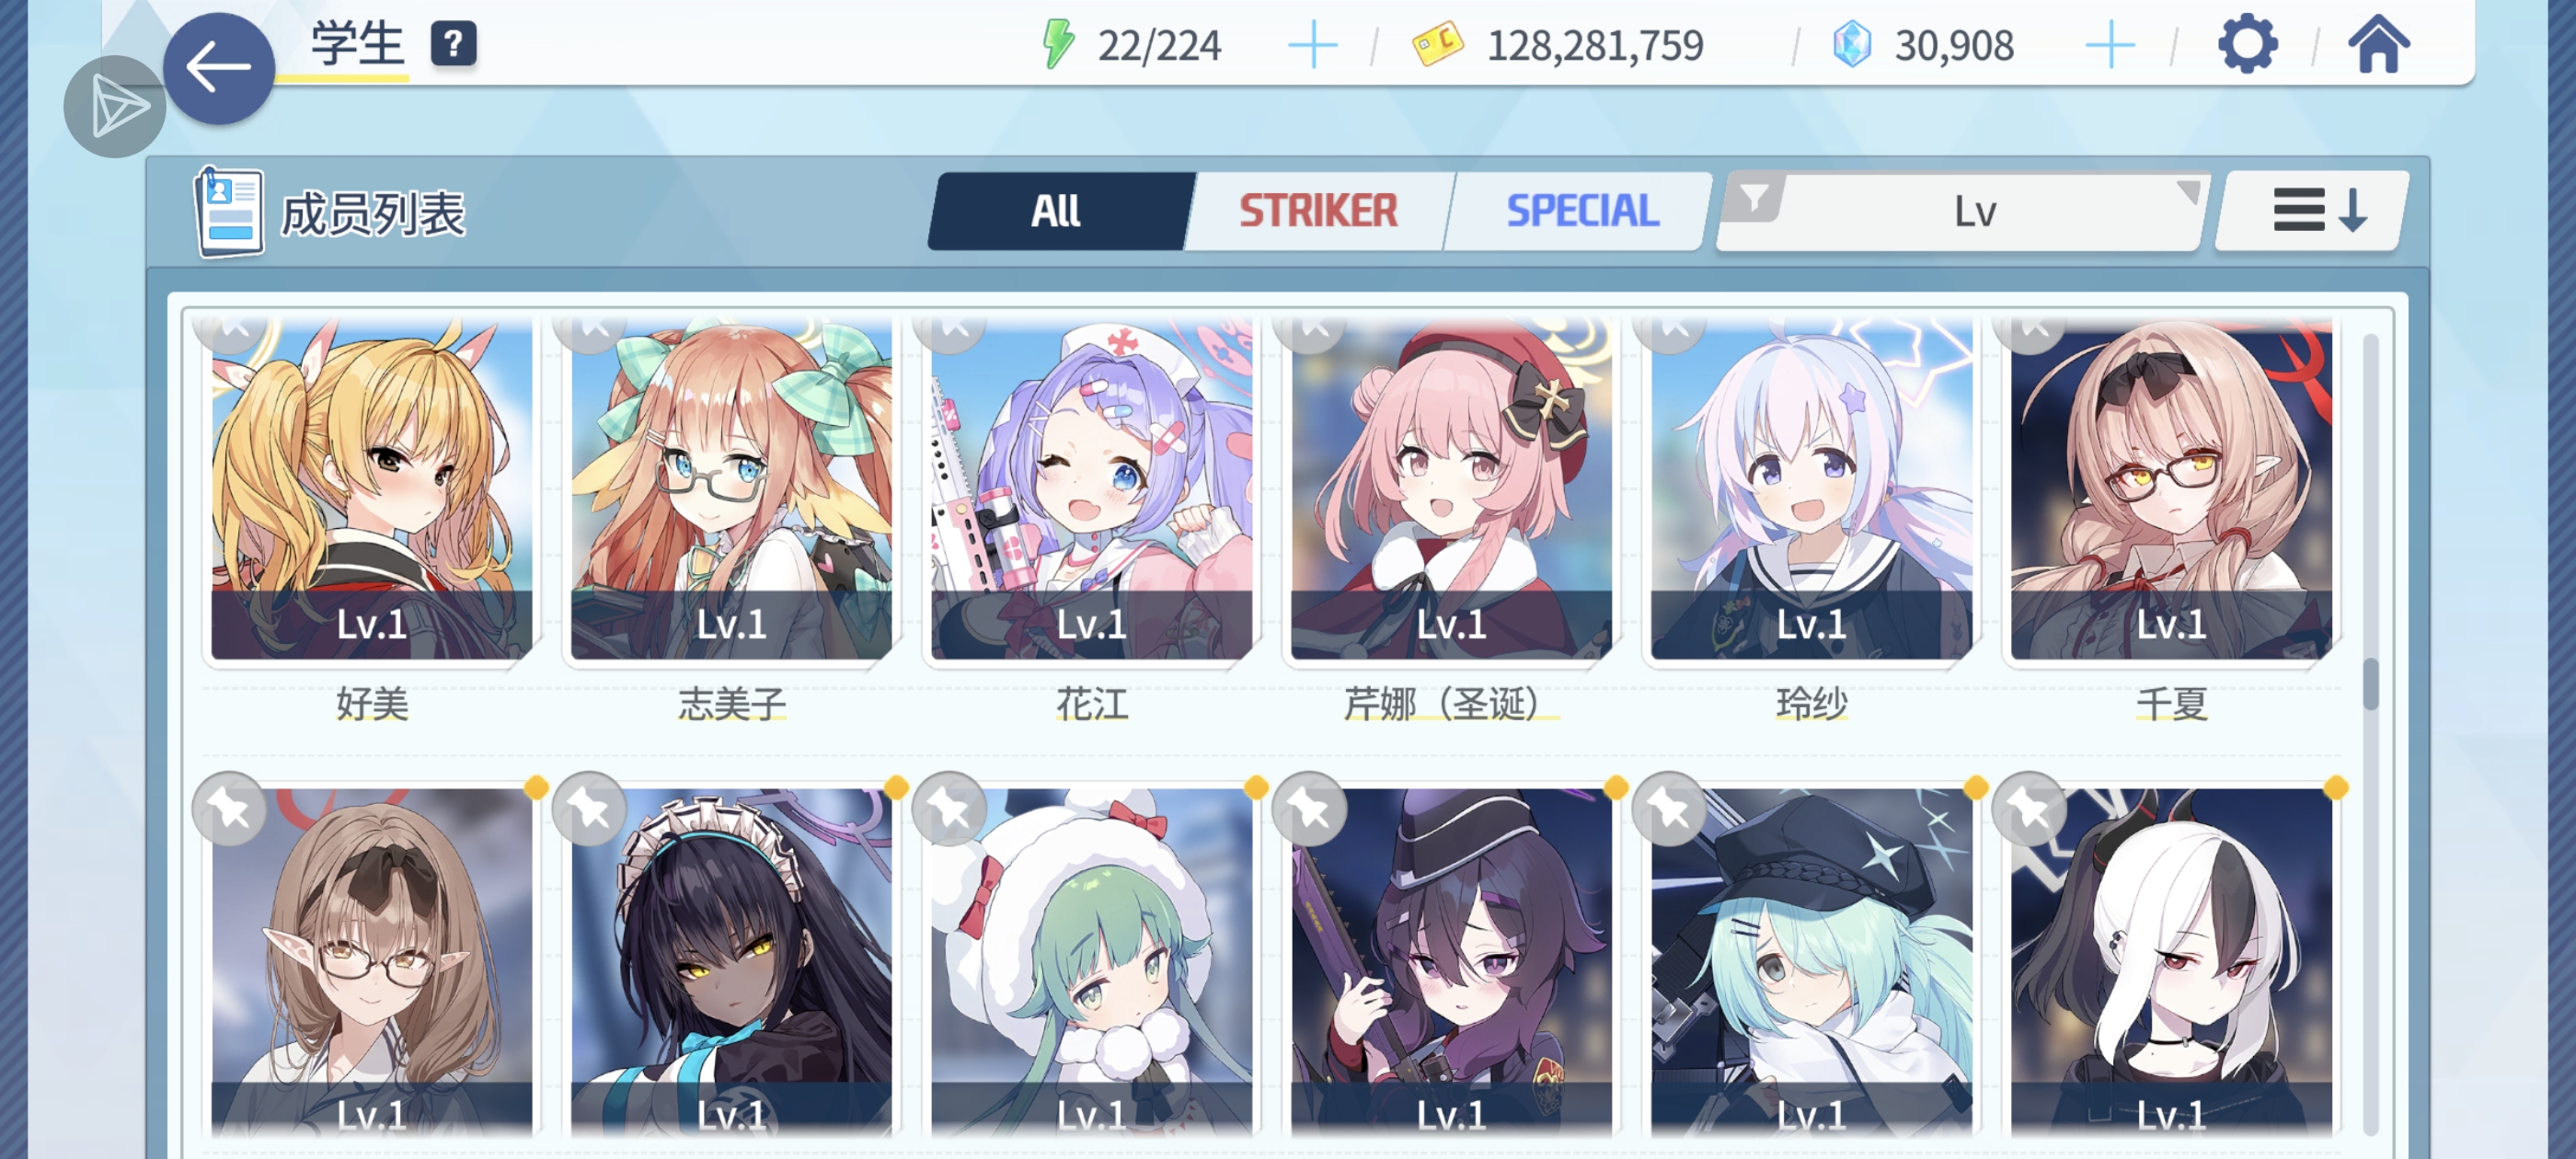Open the settings gear
Viewport: 2576px width, 1159px height.
[x=2247, y=44]
